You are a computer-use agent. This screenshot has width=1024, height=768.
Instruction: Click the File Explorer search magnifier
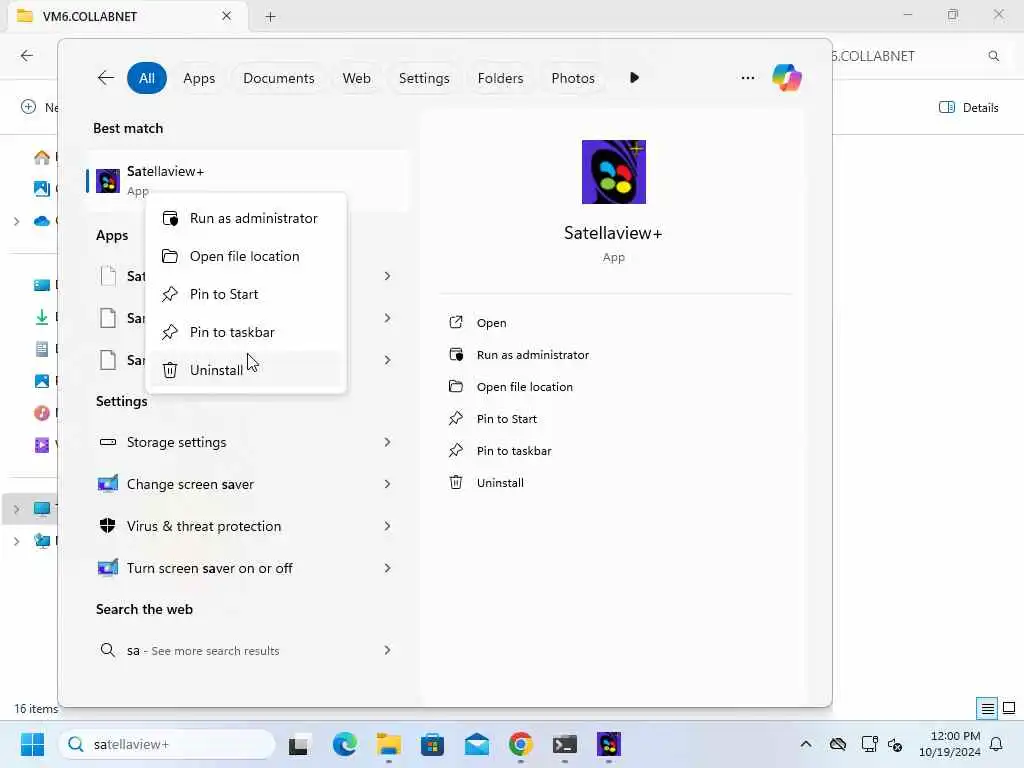(993, 56)
